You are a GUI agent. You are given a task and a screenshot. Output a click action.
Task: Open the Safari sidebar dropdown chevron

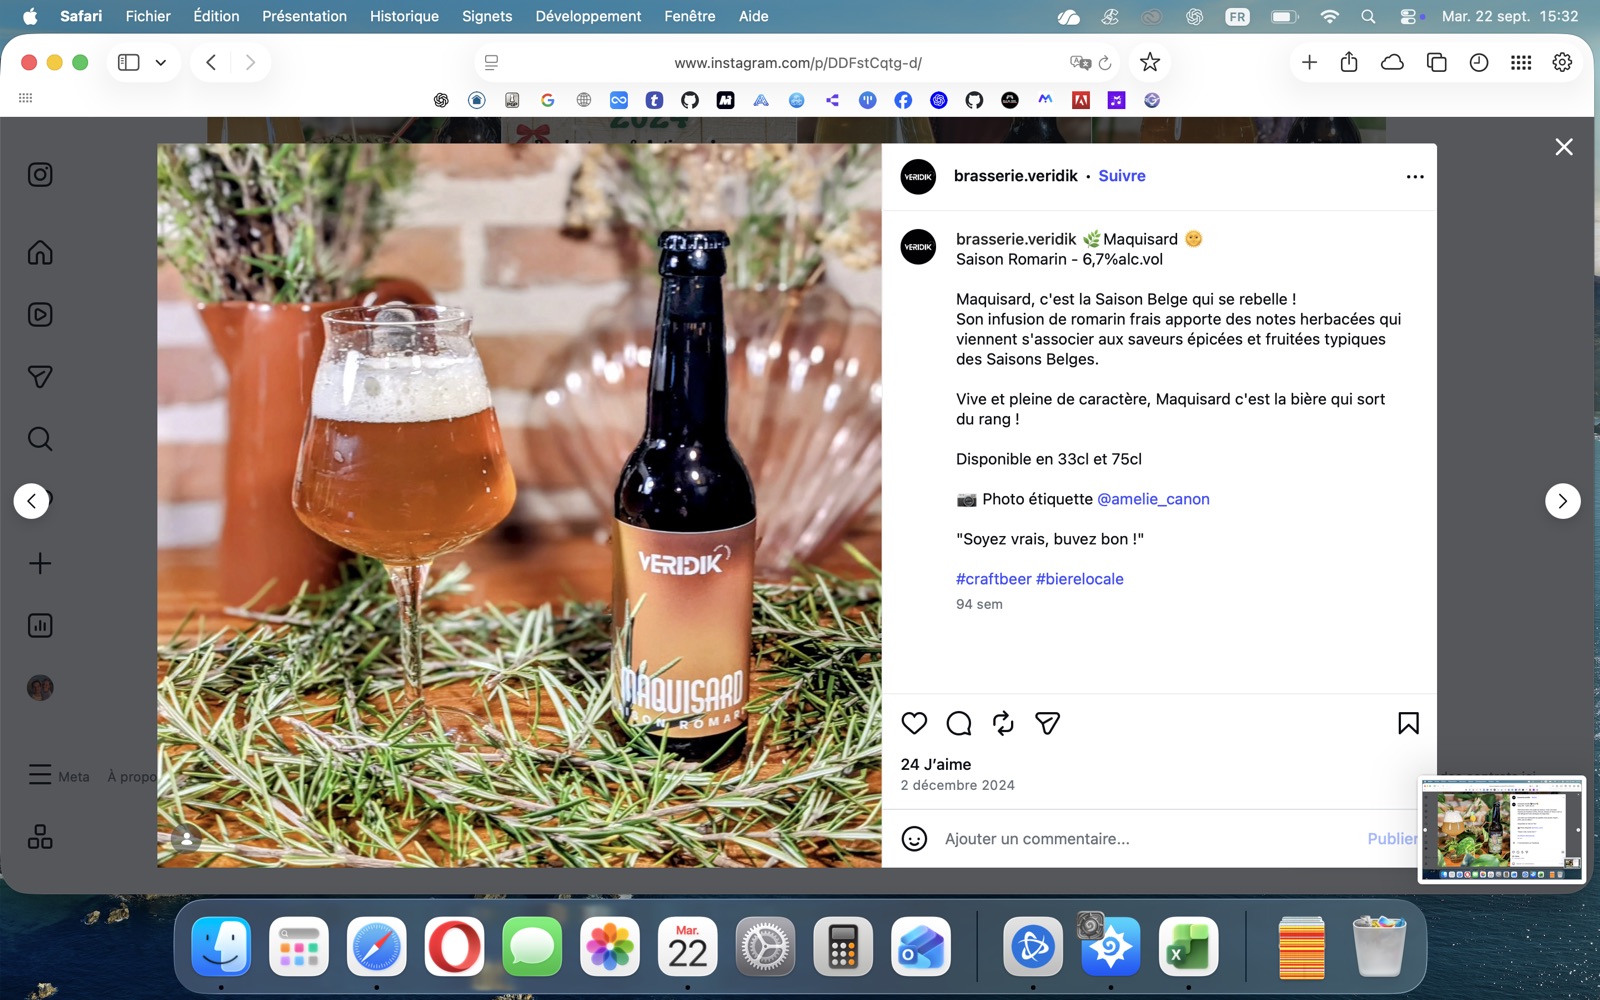pos(160,62)
